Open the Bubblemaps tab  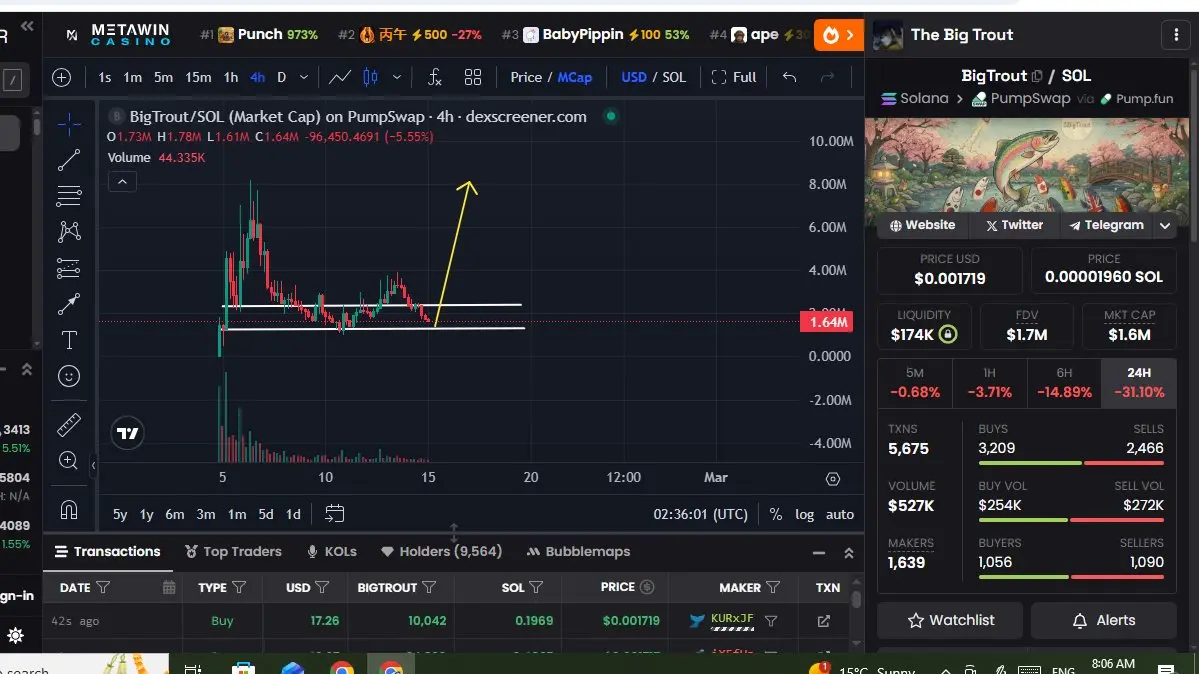pos(578,552)
